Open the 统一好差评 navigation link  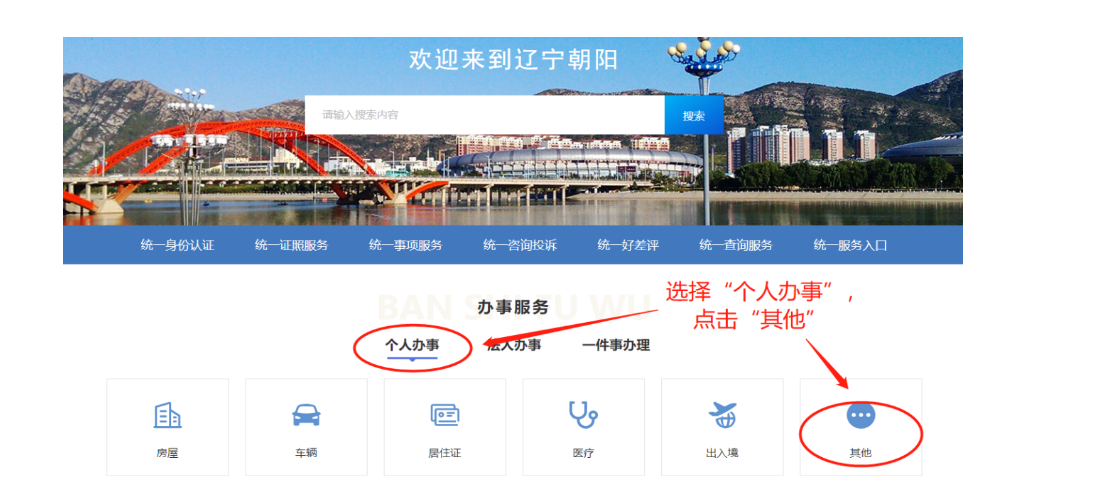coord(628,246)
